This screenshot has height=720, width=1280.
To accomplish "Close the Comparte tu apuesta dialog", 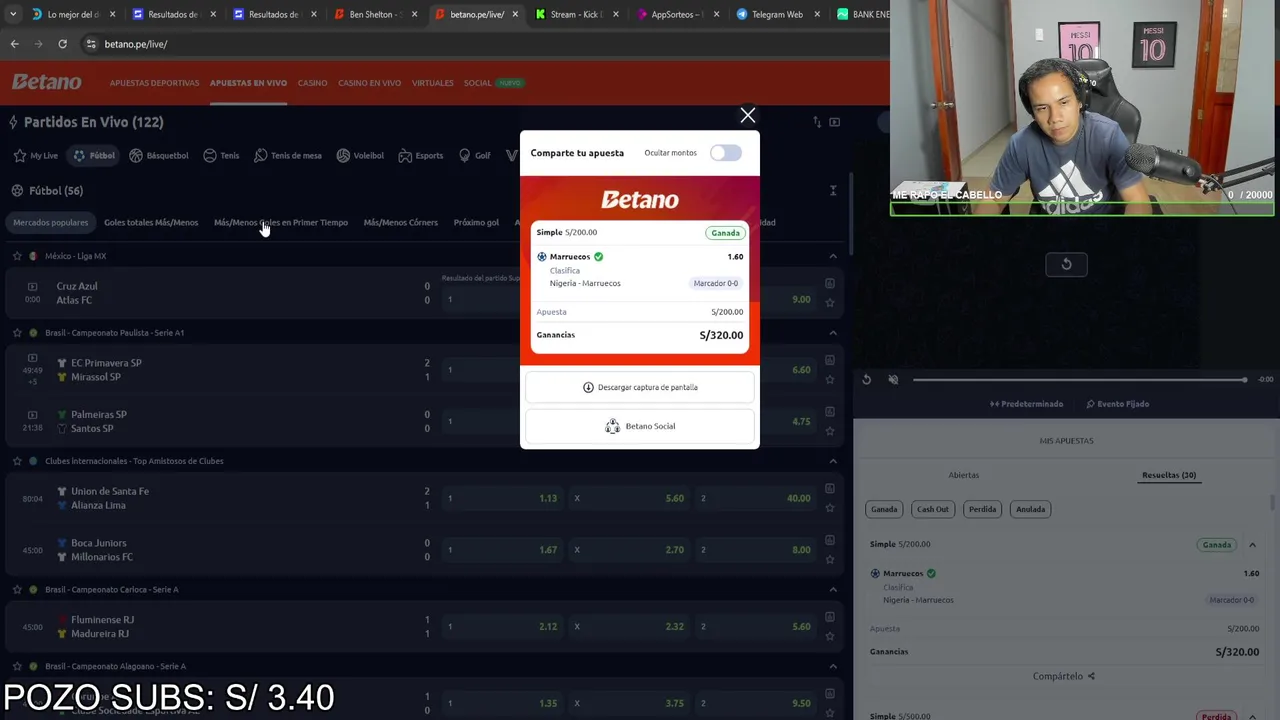I will click(x=747, y=115).
